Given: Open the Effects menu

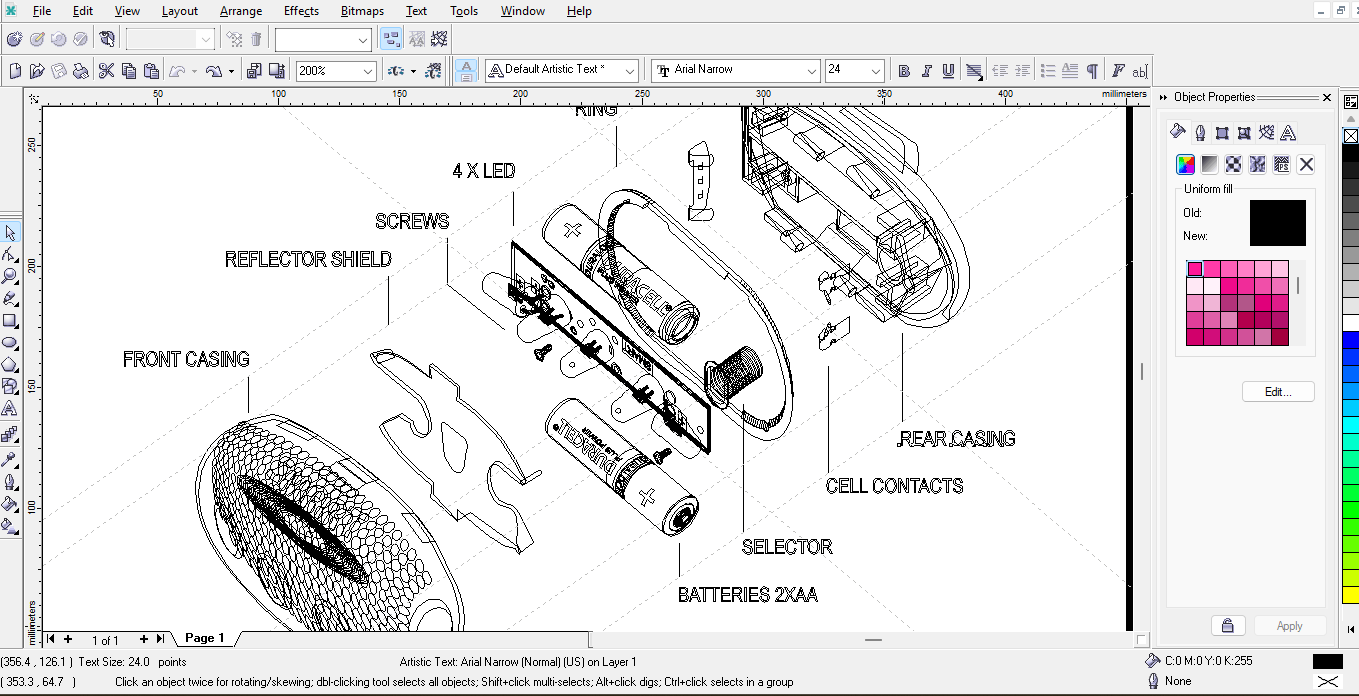Looking at the screenshot, I should tap(301, 11).
